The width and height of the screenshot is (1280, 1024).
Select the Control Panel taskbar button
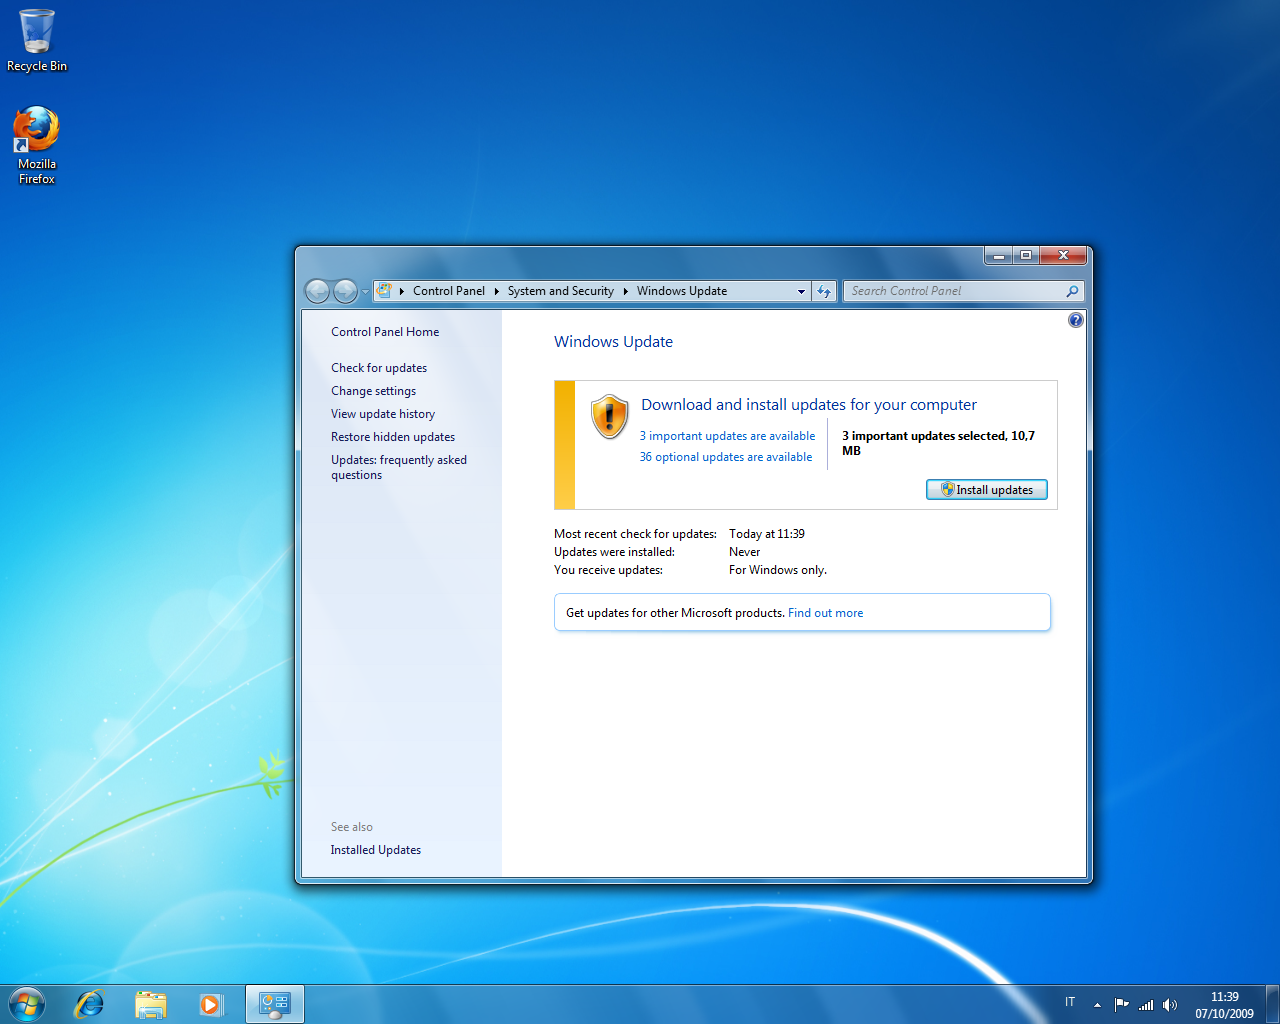click(274, 1004)
